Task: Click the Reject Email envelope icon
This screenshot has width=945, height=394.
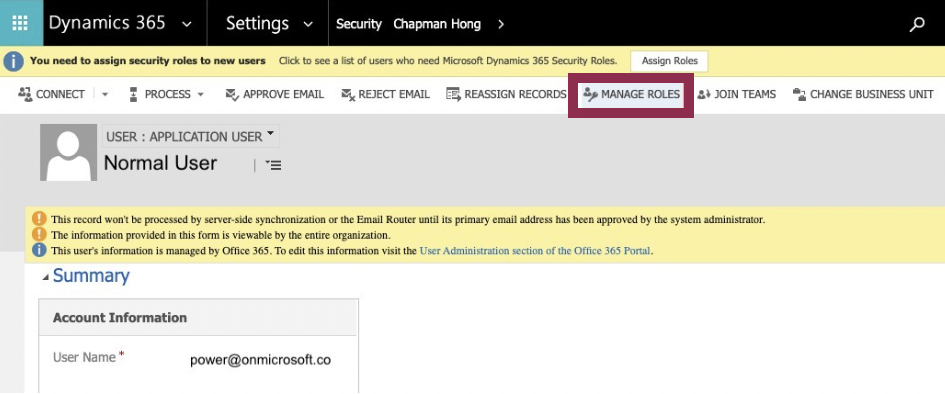Action: click(x=348, y=95)
